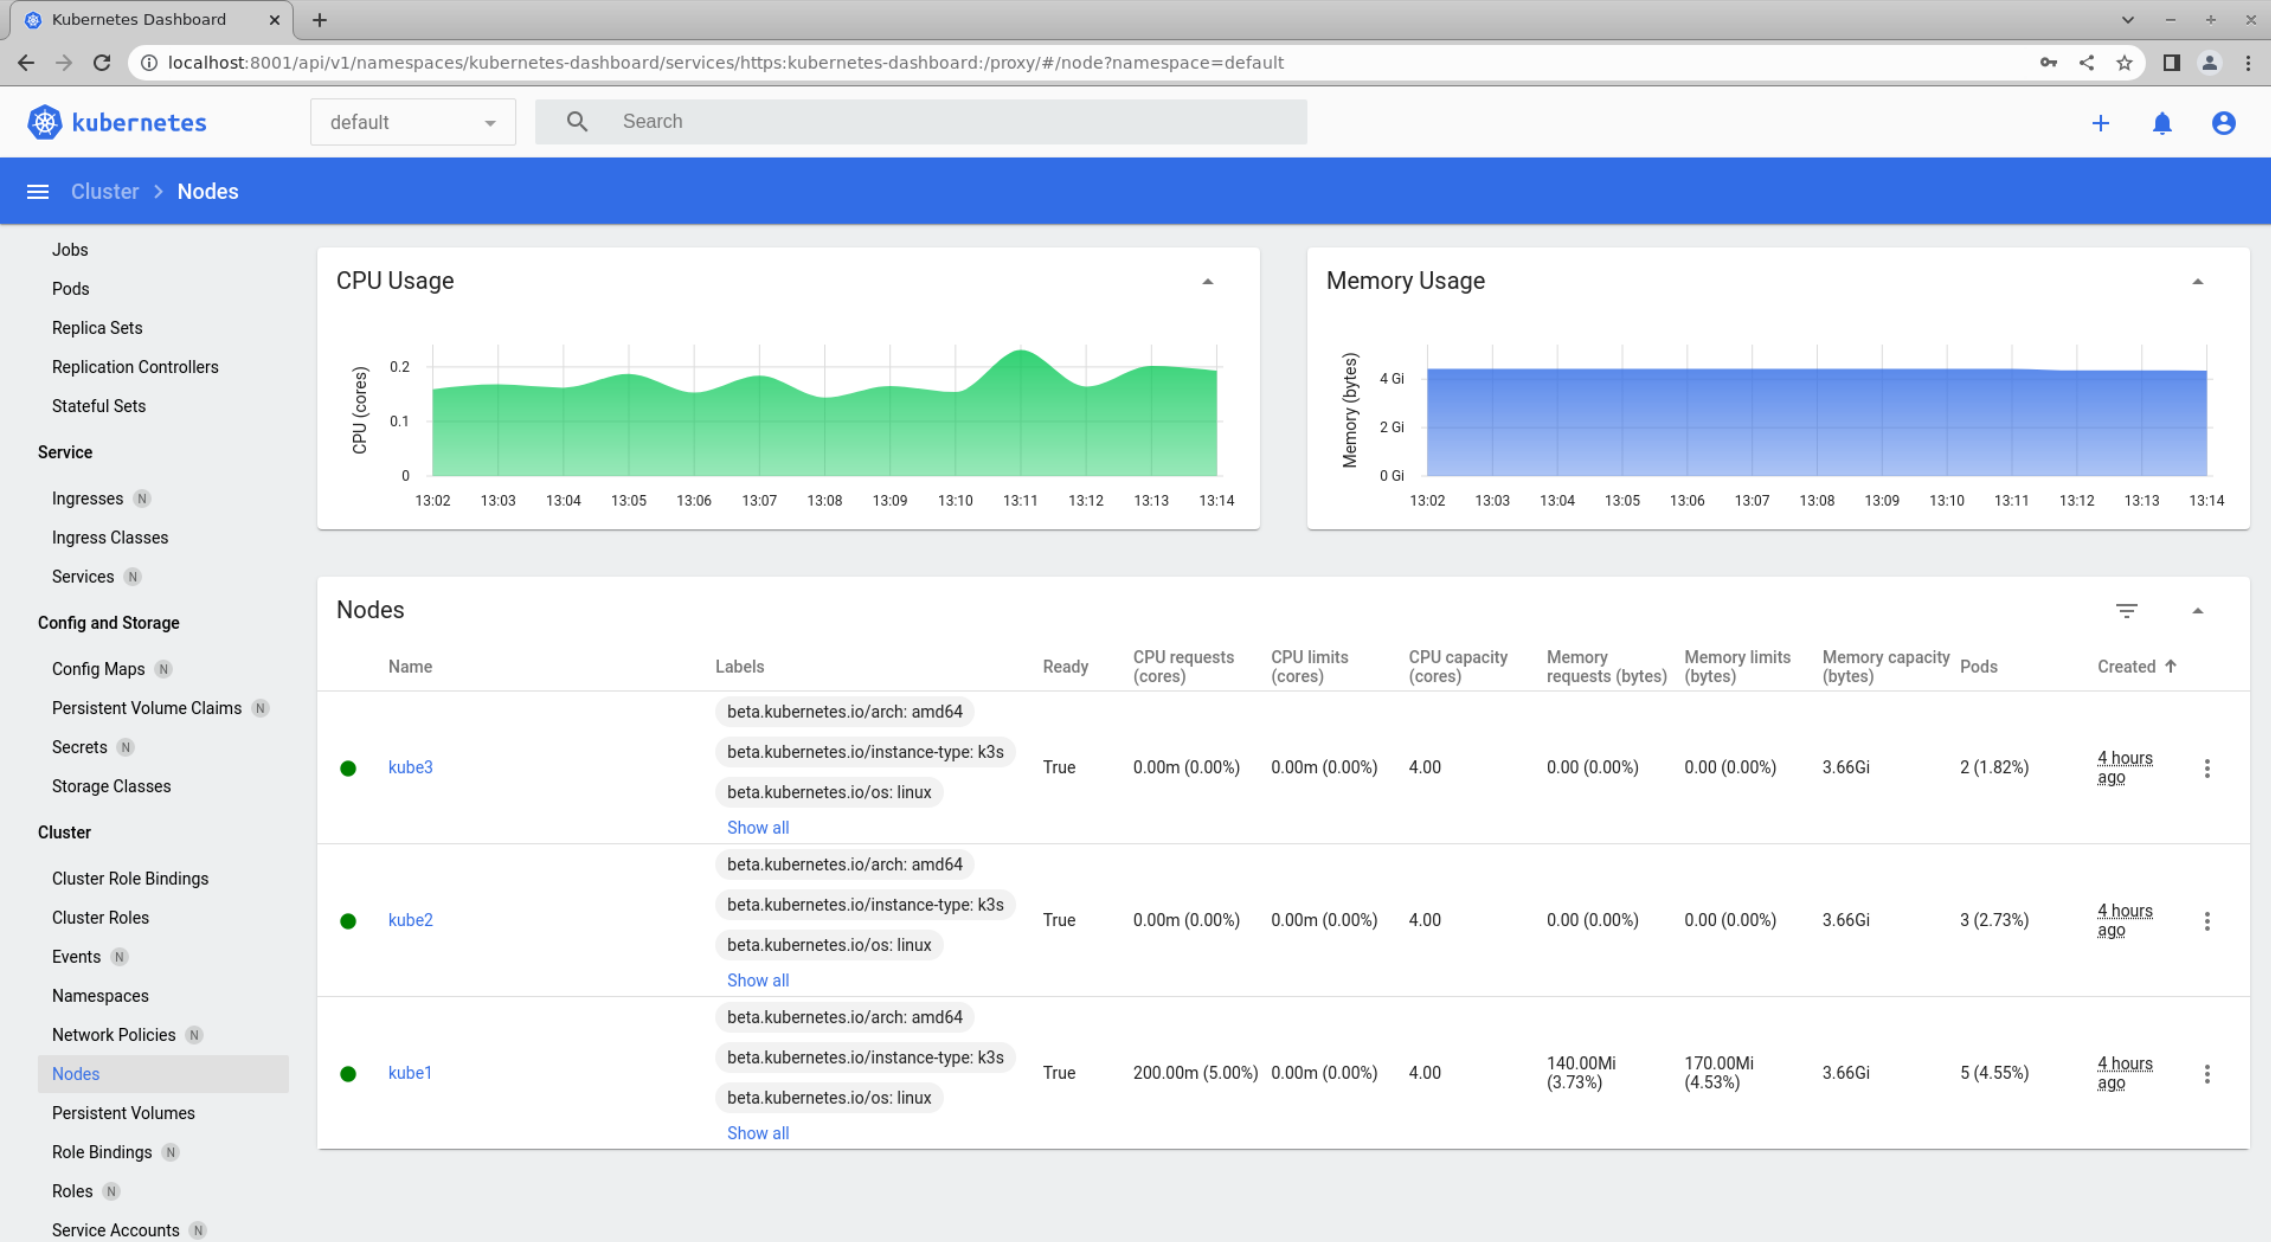2271x1242 pixels.
Task: Open Storage Classes in sidebar
Action: pos(111,786)
